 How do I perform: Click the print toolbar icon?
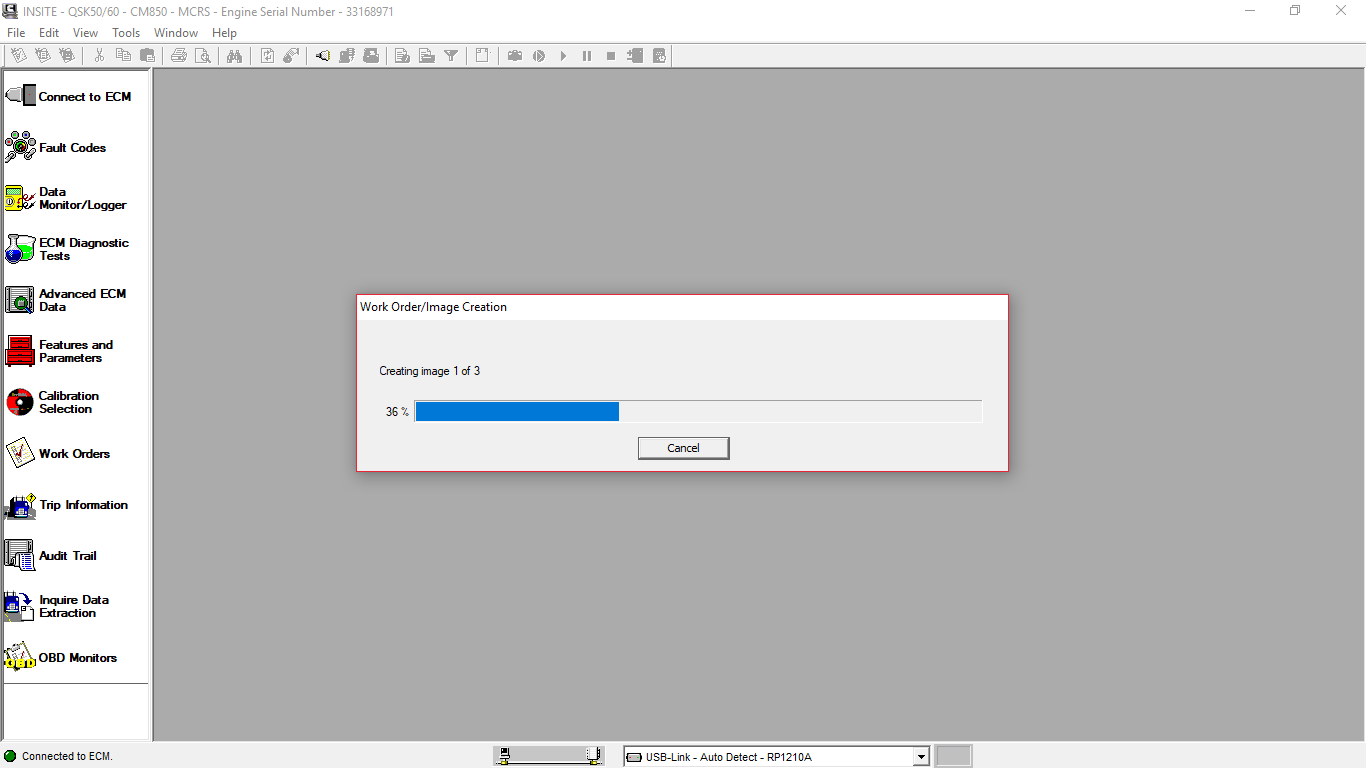179,56
